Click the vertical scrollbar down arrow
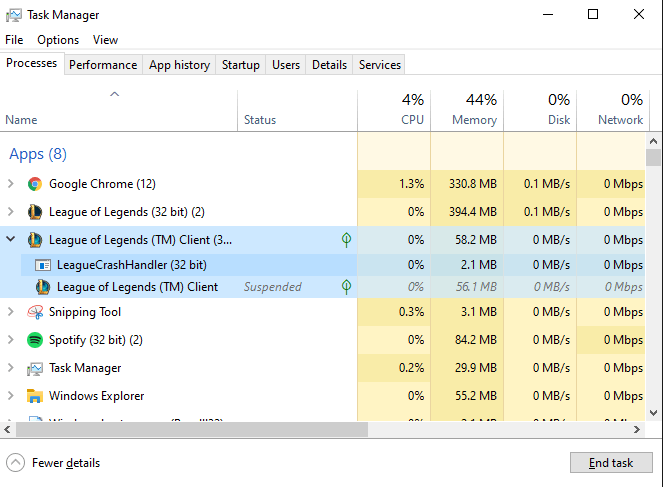The height and width of the screenshot is (487, 663). click(x=653, y=413)
